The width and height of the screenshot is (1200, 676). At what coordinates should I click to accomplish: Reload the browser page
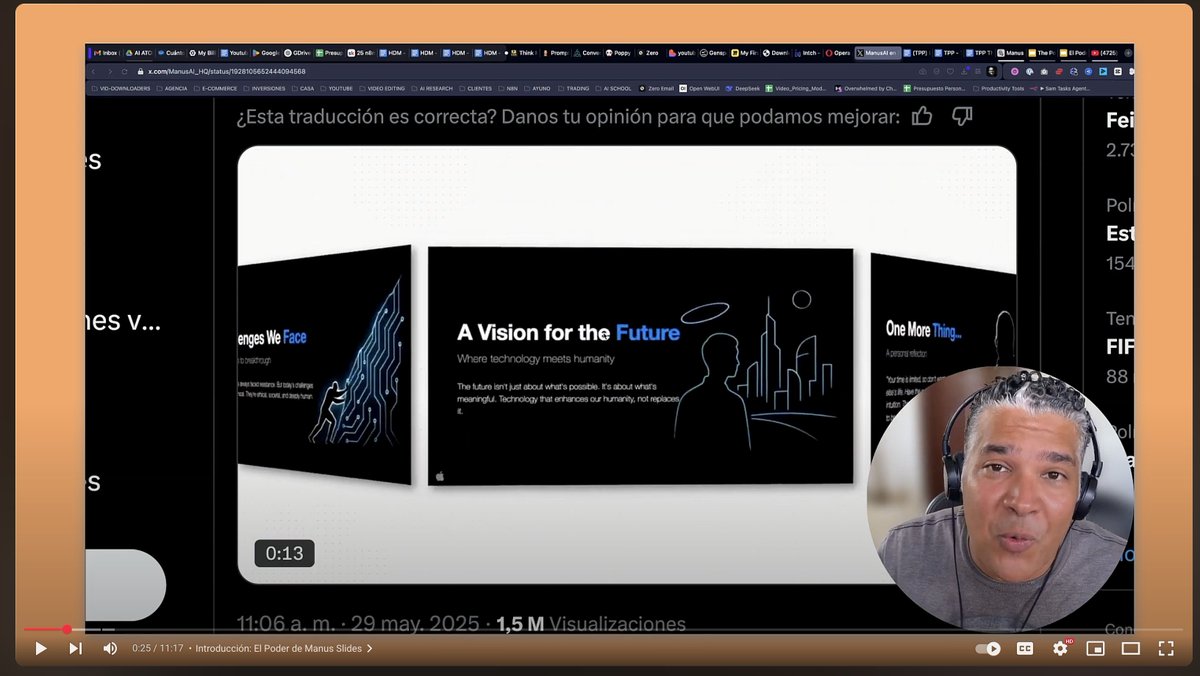(125, 72)
